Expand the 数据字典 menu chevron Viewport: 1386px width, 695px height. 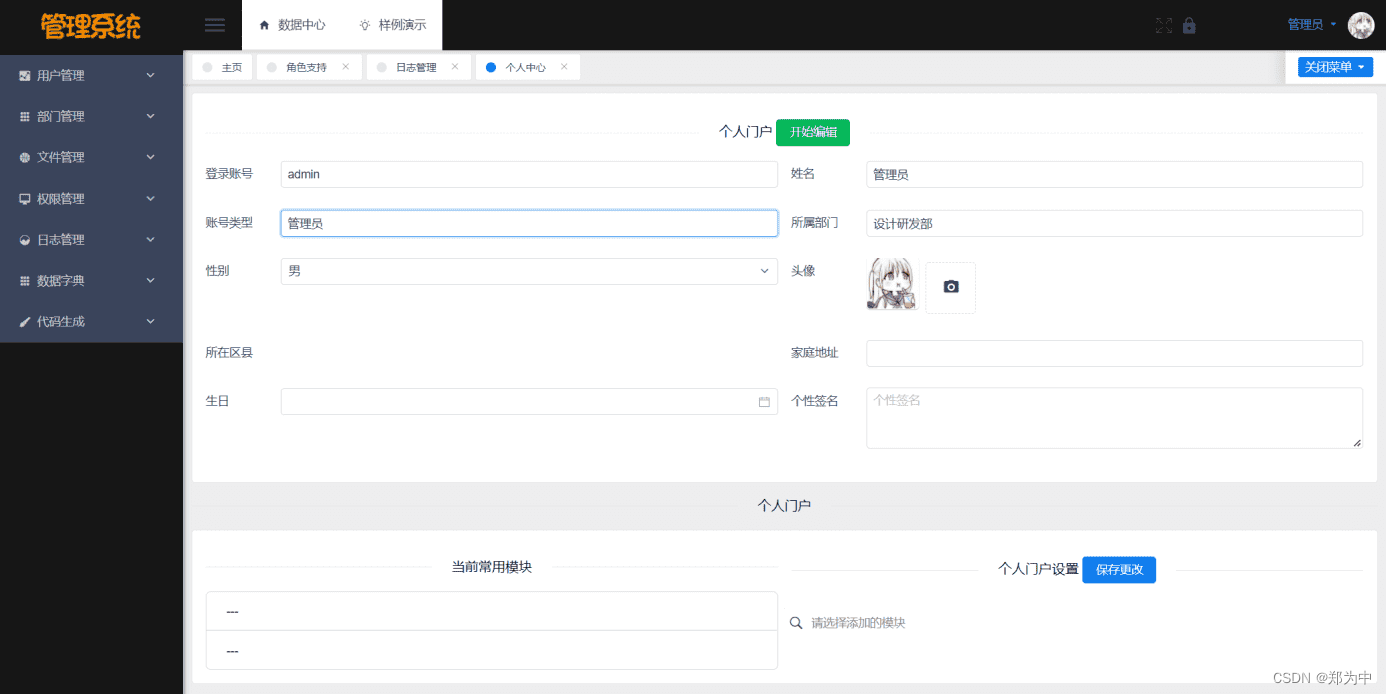point(151,281)
